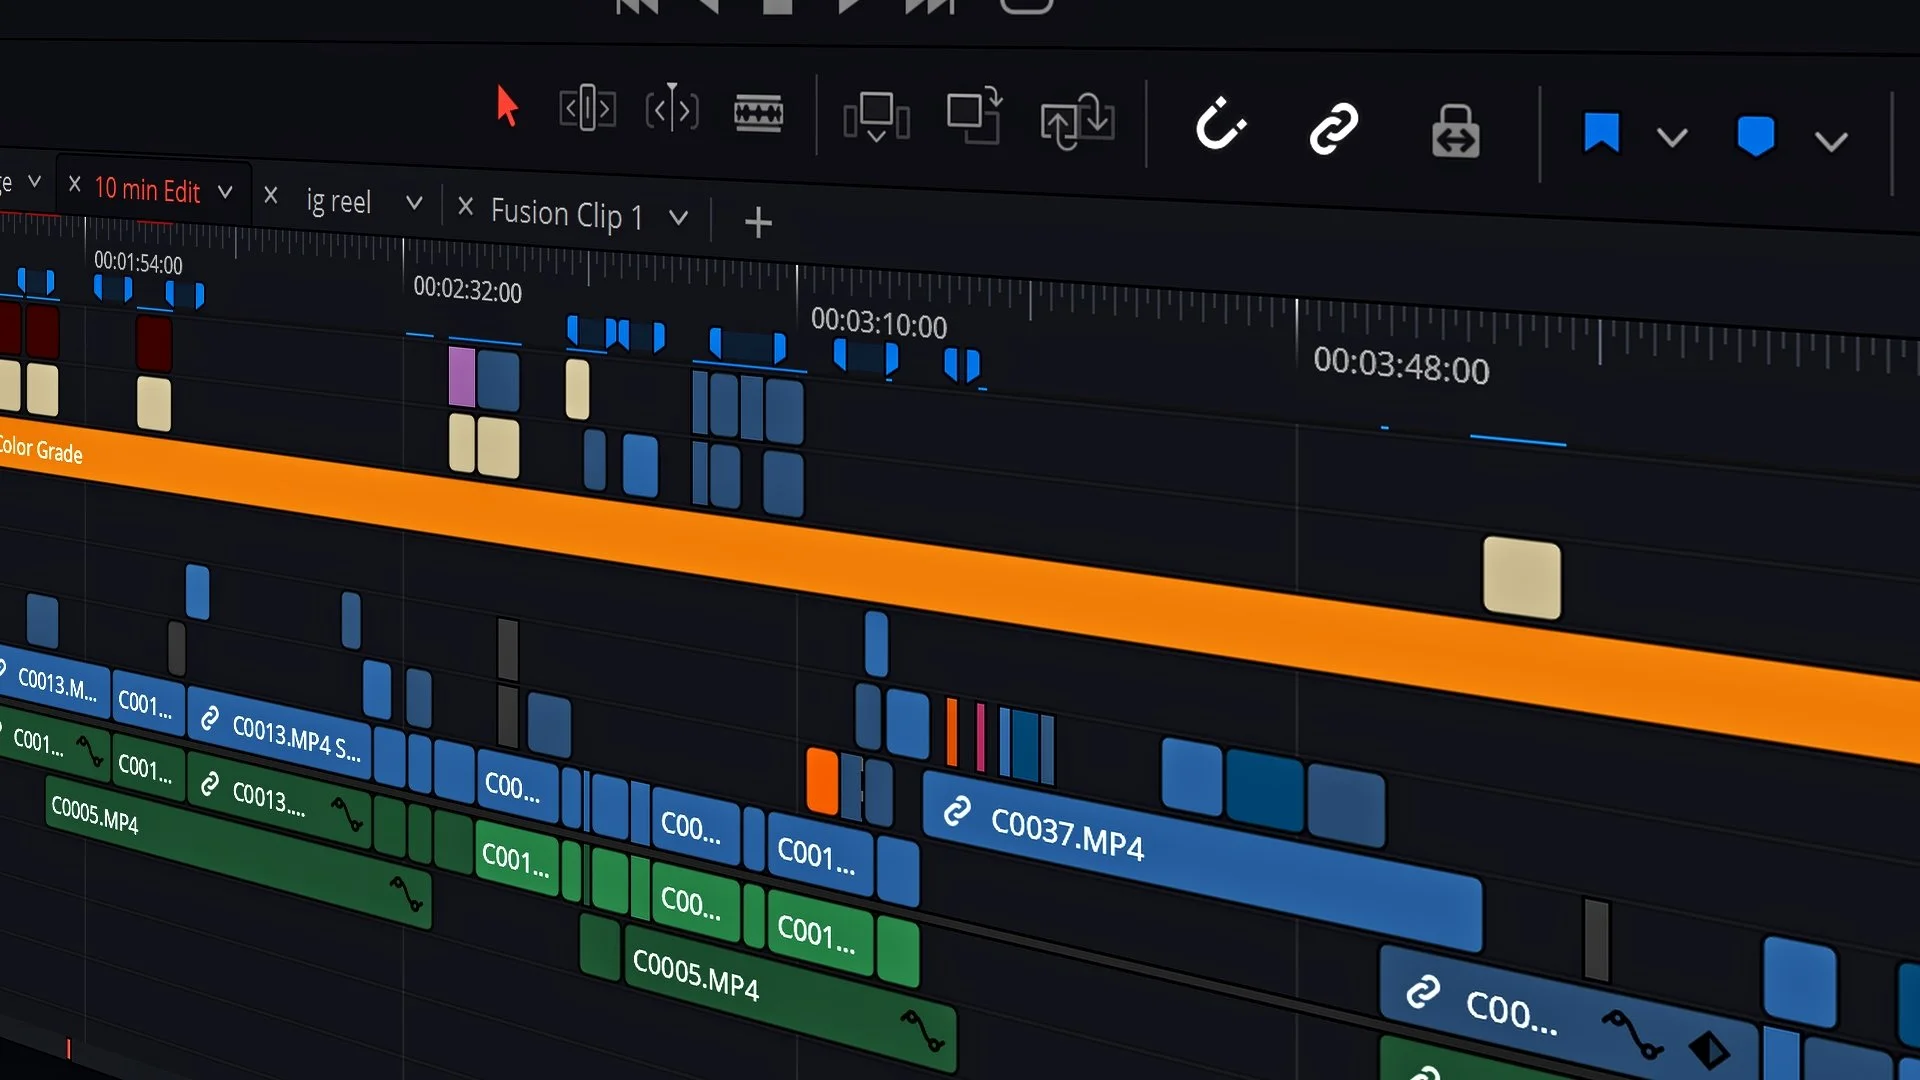Activate the Dynamic Trim tool
The width and height of the screenshot is (1920, 1080).
point(672,108)
